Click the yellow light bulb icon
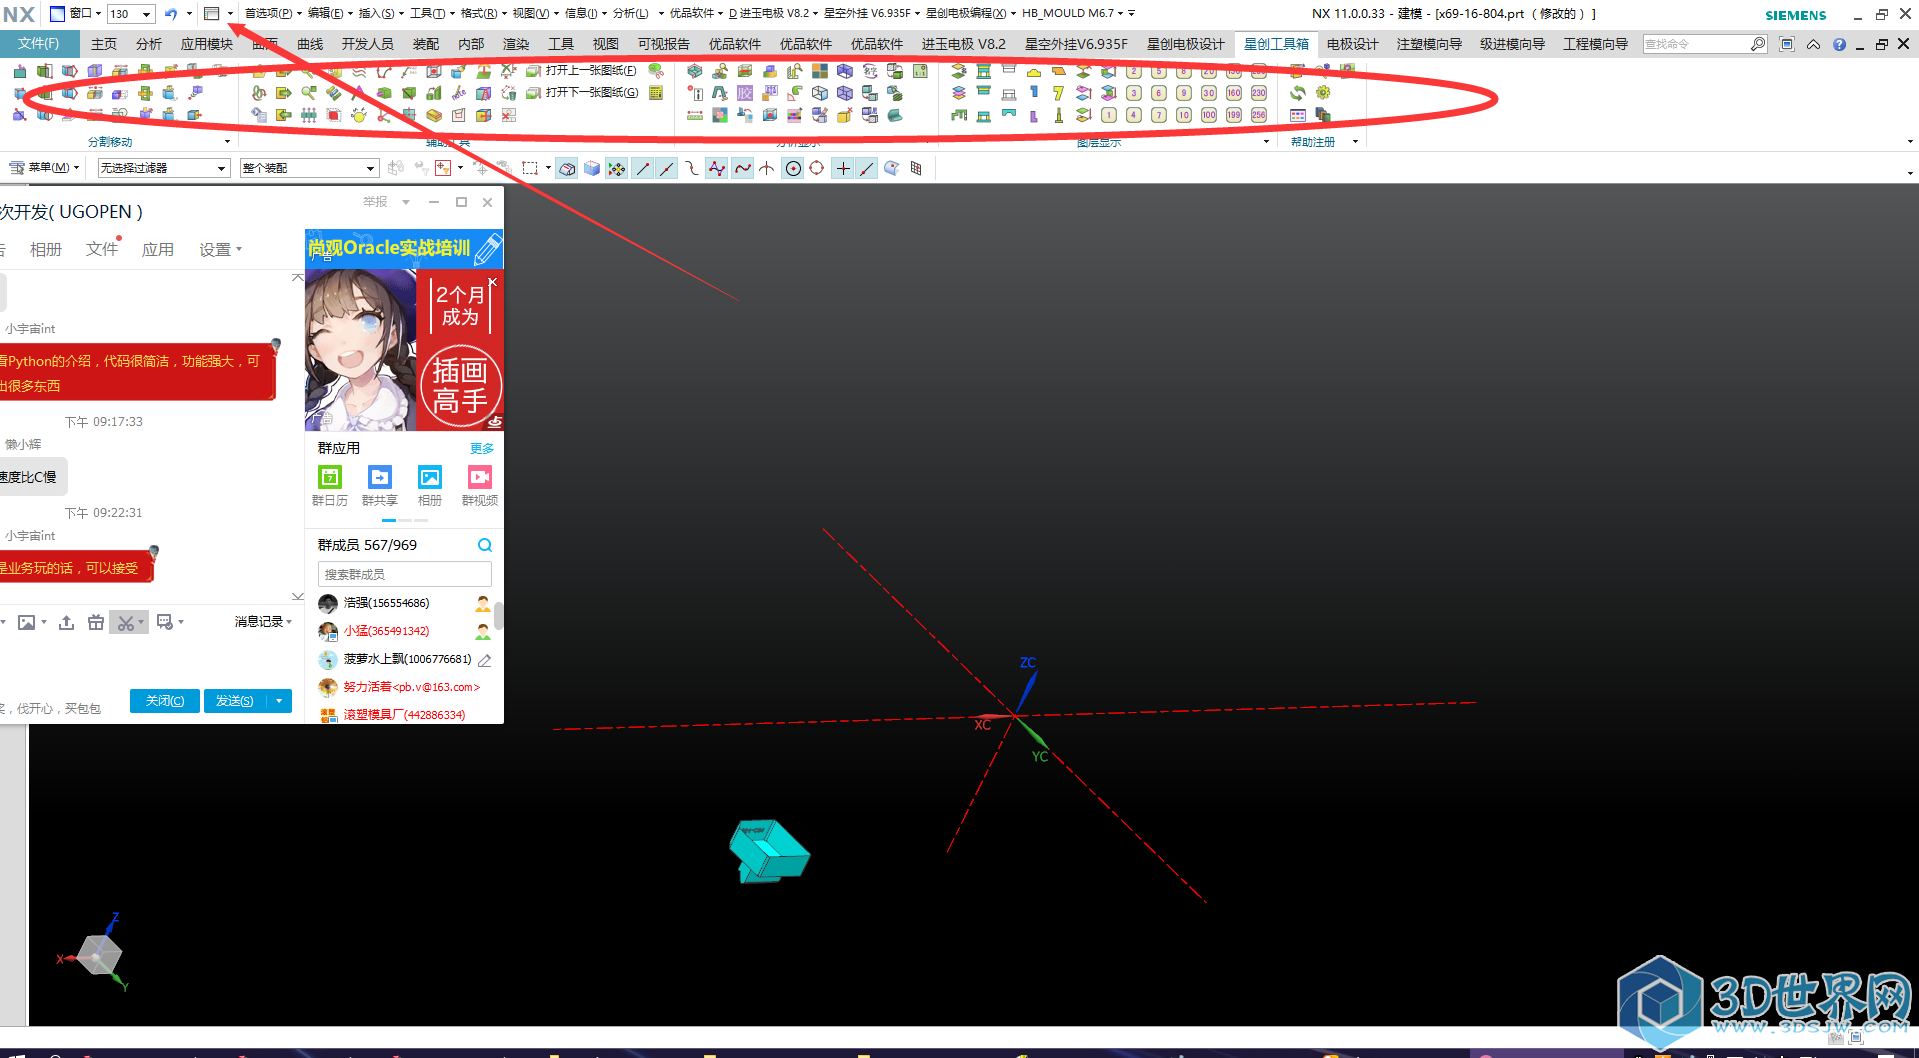Screen dimensions: 1919x1058 click(x=359, y=115)
